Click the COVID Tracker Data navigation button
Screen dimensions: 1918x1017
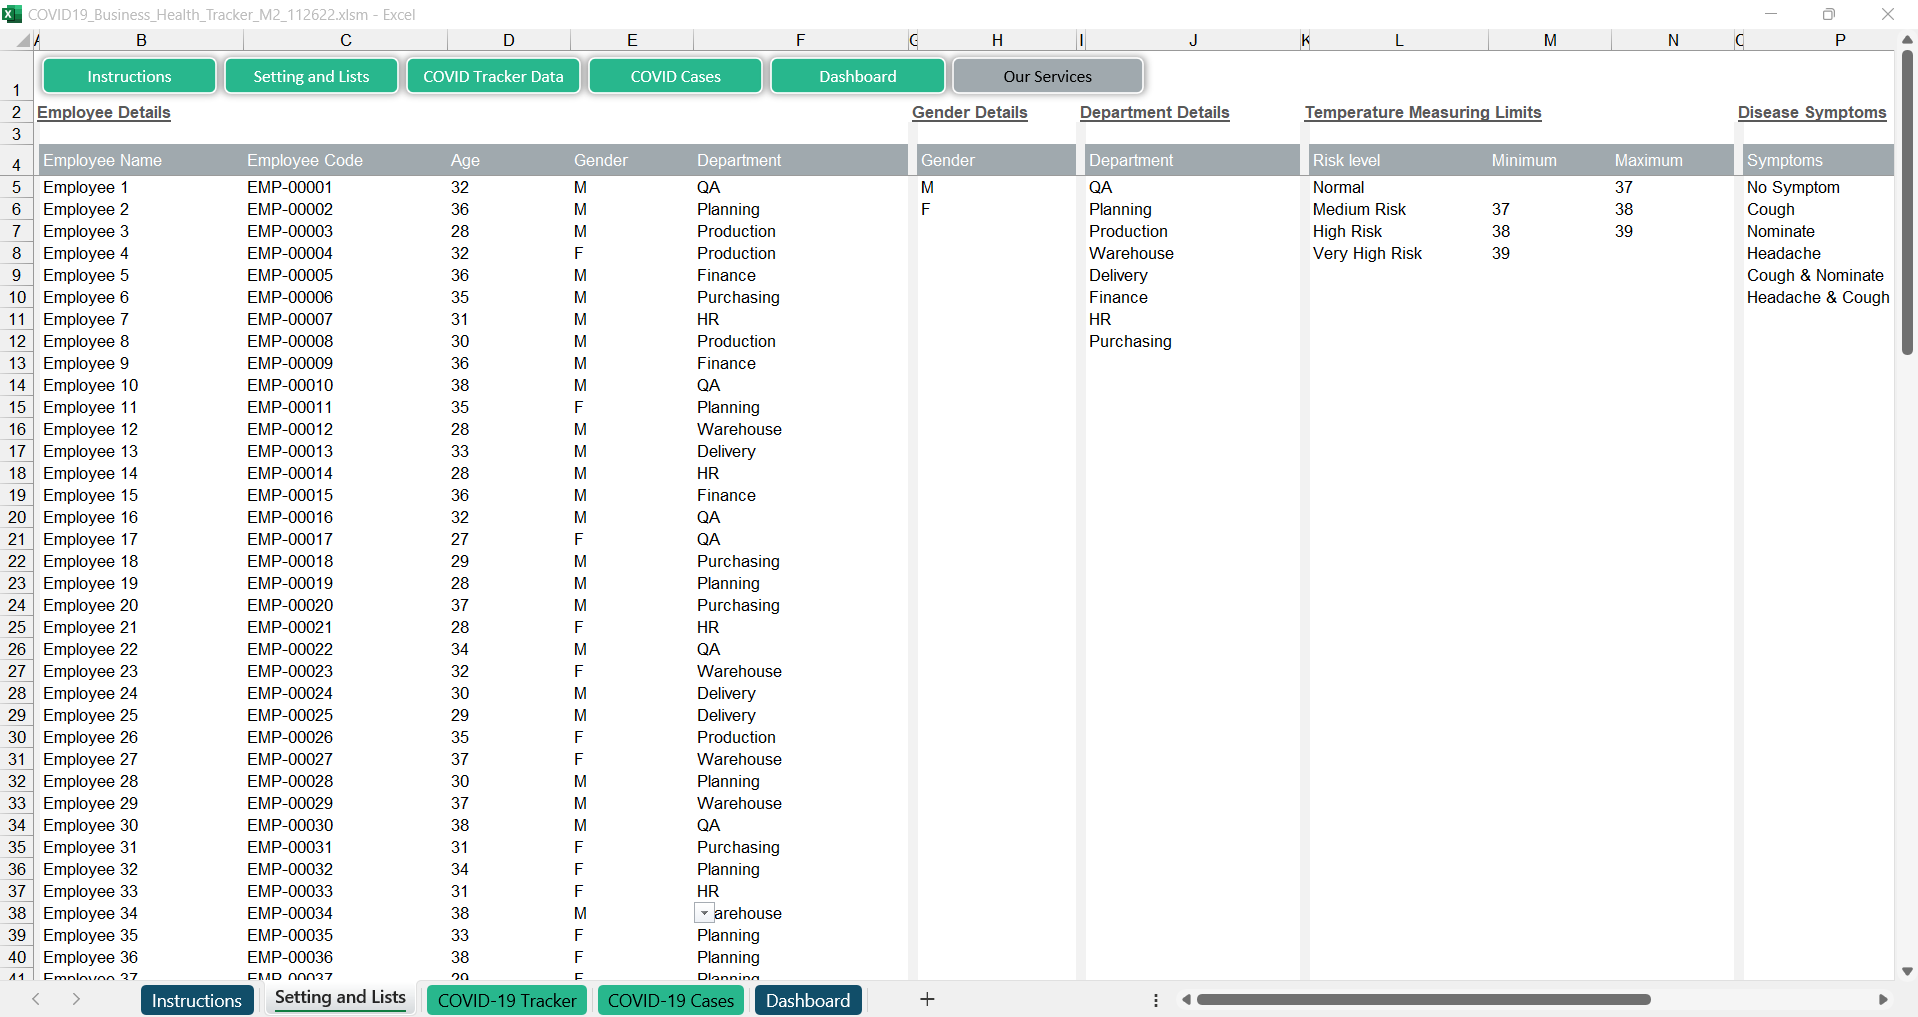click(493, 76)
